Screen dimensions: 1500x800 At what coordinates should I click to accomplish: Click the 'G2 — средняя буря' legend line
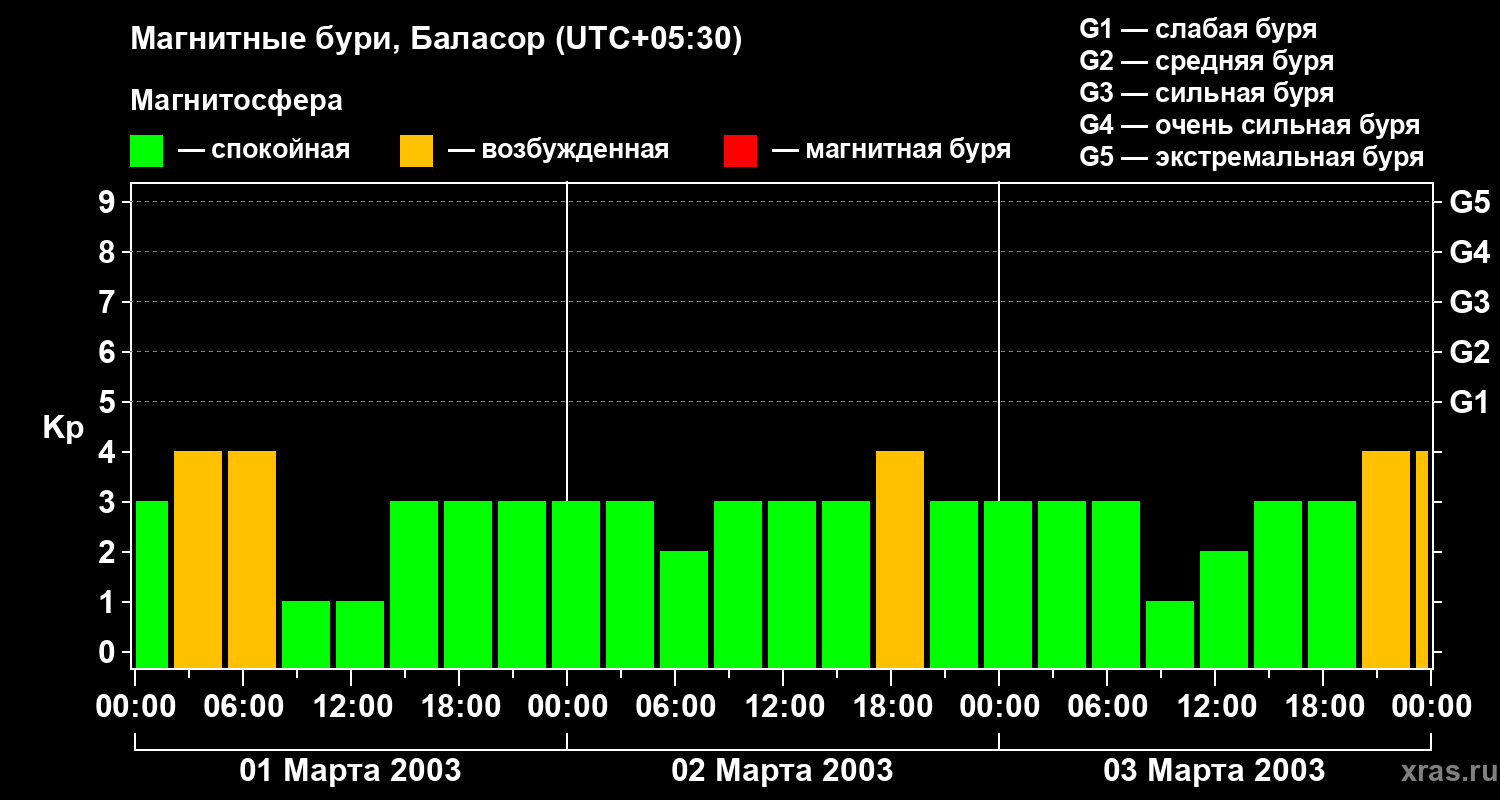1207,61
